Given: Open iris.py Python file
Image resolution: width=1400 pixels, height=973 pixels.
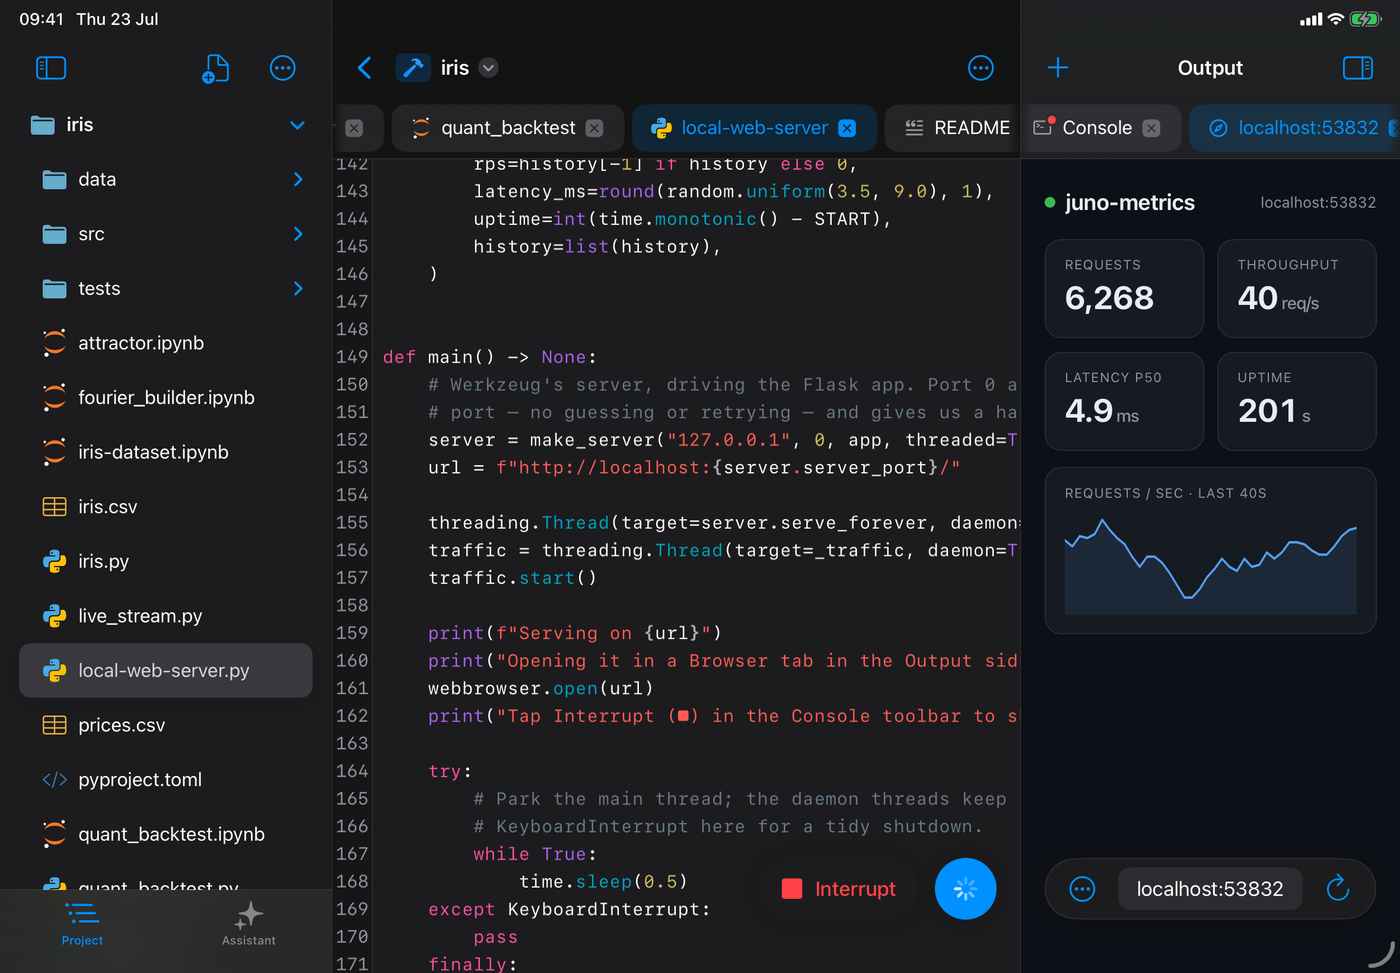Looking at the screenshot, I should 166,561.
